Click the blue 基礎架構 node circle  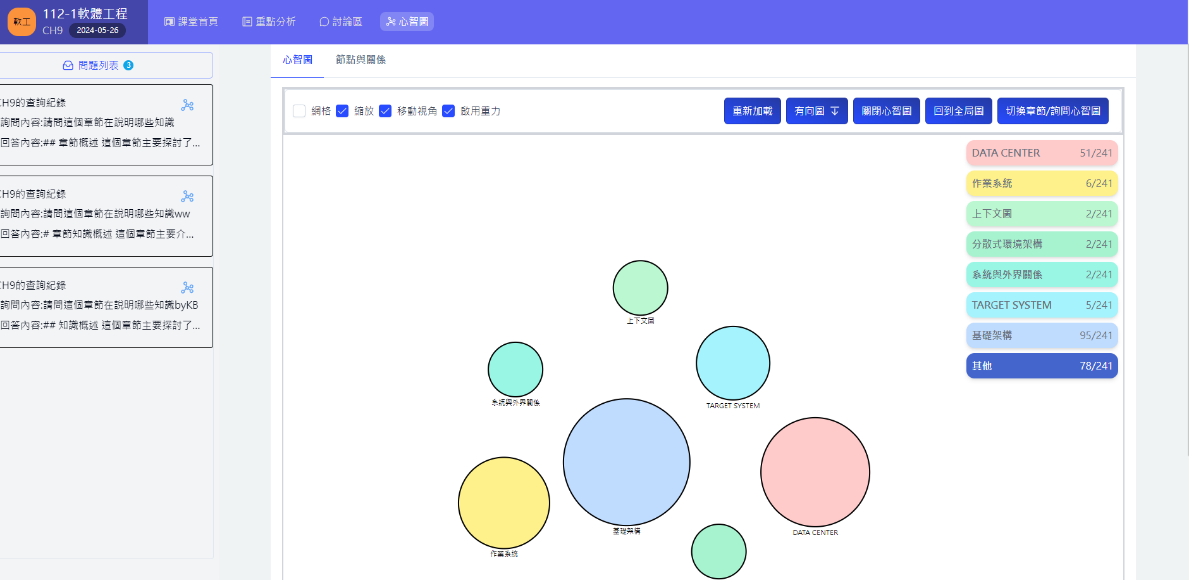pyautogui.click(x=626, y=462)
